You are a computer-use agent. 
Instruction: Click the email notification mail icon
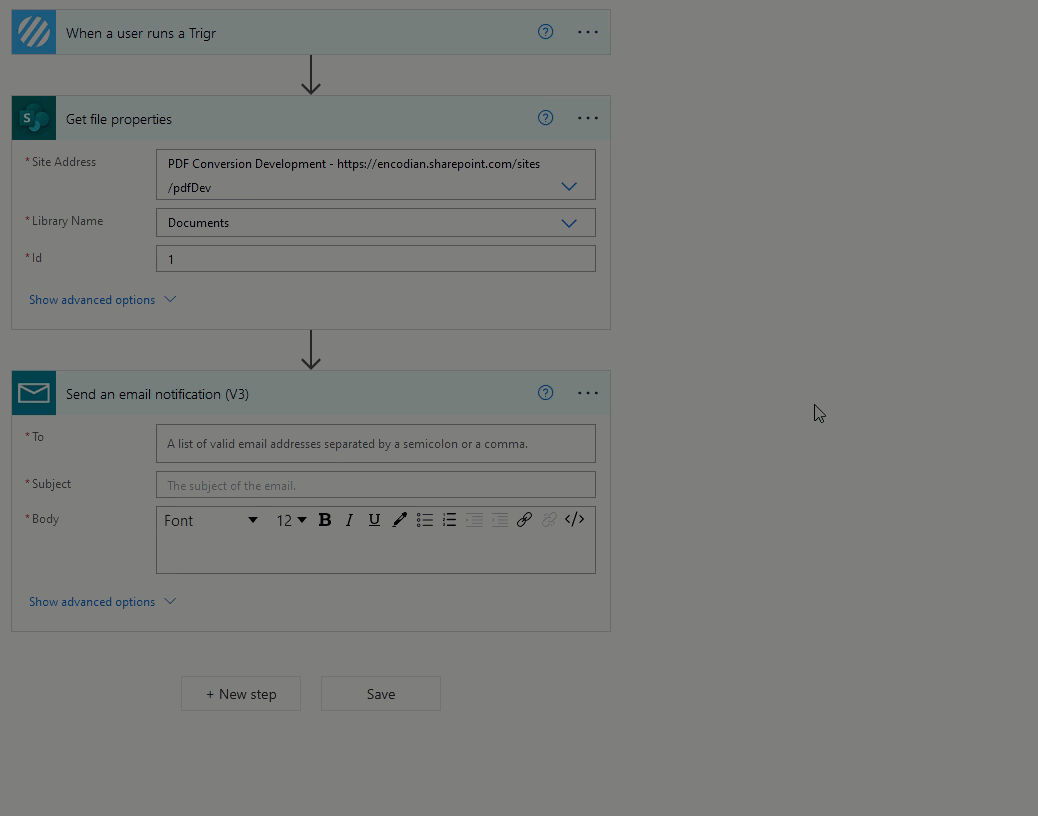click(34, 393)
